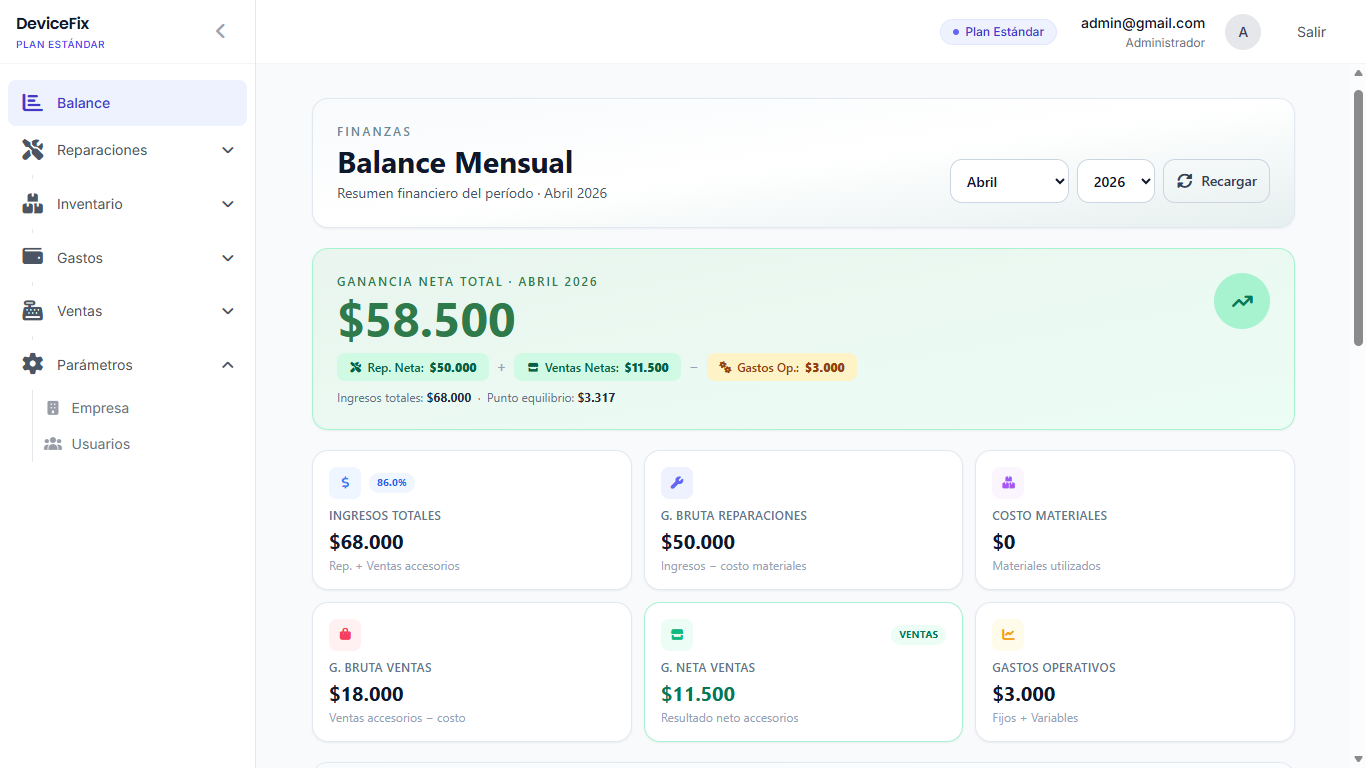Open the month dropdown showing Abril
Image resolution: width=1366 pixels, height=768 pixels.
(x=1009, y=181)
